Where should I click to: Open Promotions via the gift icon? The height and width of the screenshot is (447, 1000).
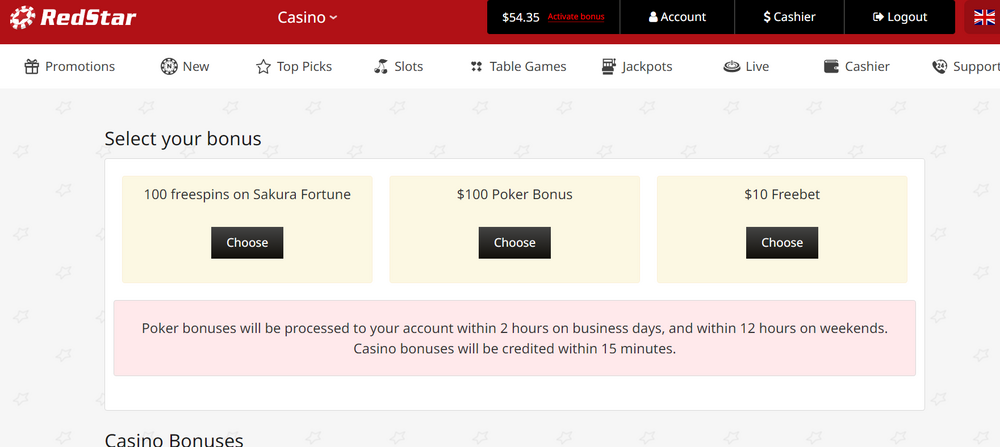pyautogui.click(x=32, y=66)
